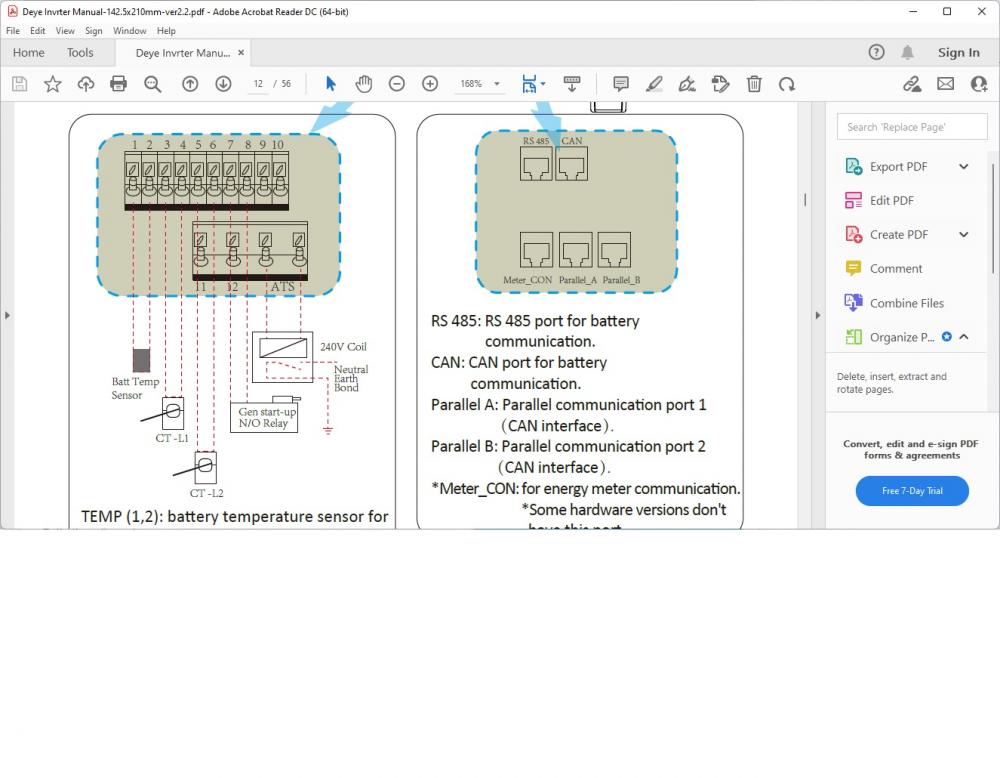The image size is (1000, 778).
Task: Open the Window menu
Action: coord(129,31)
